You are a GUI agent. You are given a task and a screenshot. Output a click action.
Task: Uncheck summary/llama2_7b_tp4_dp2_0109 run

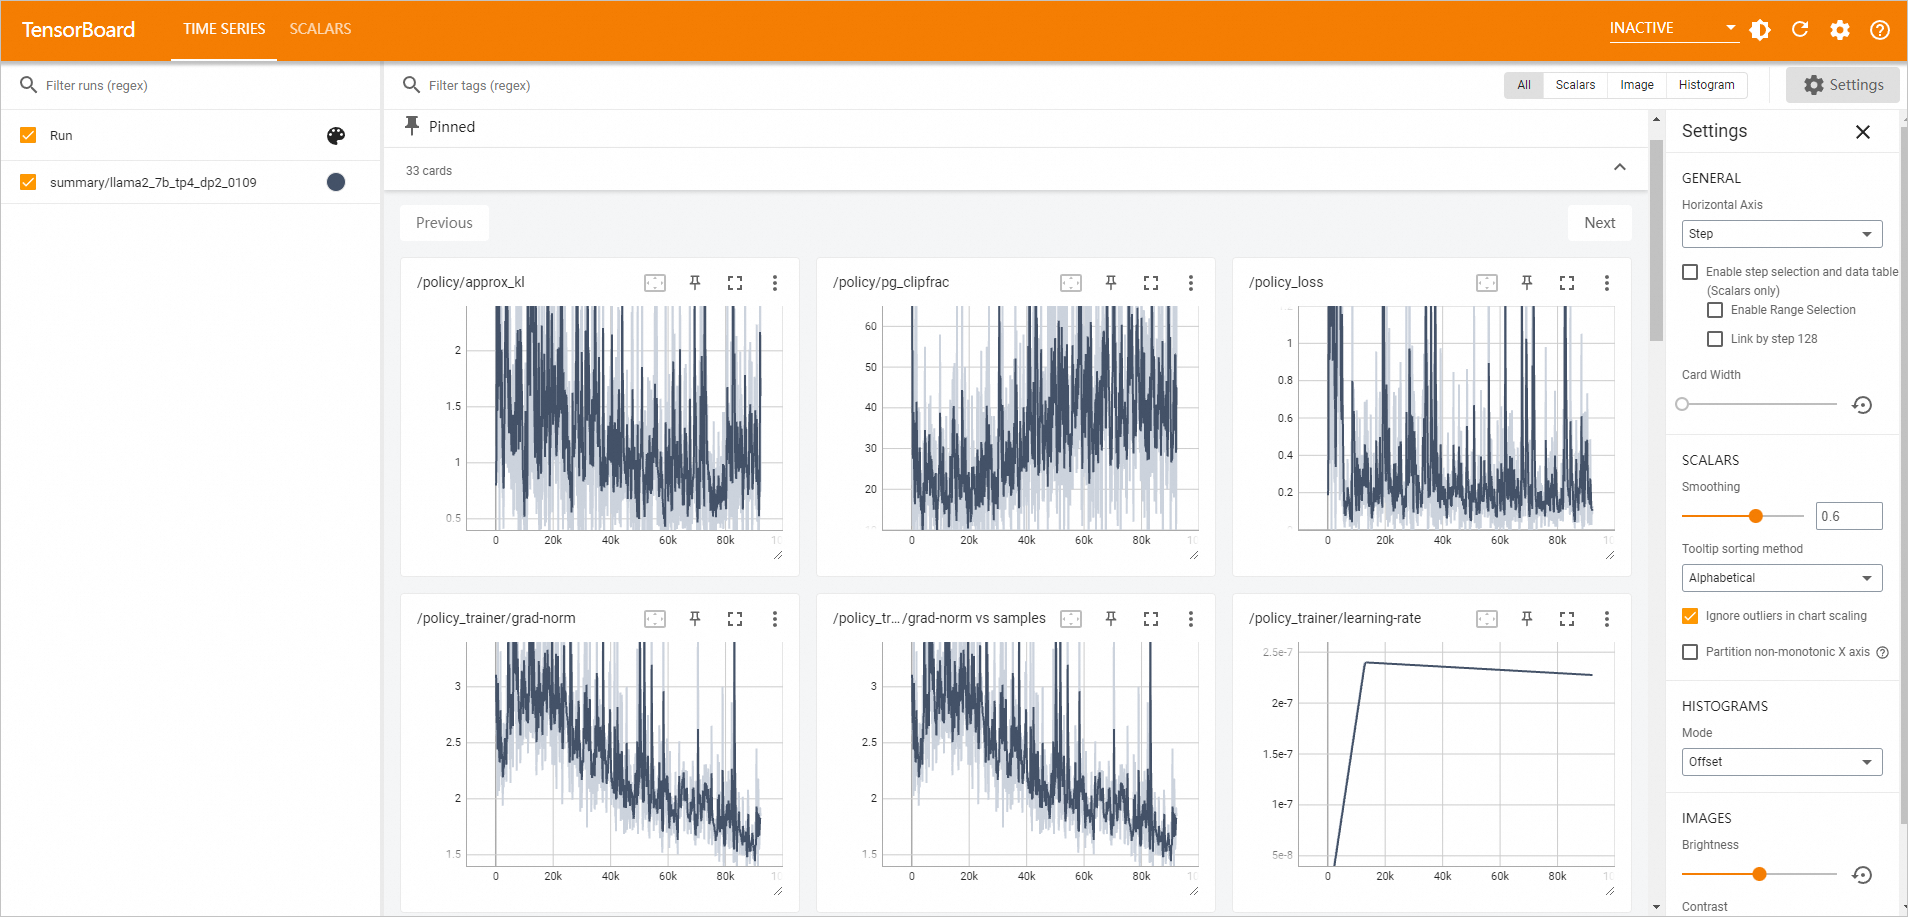(x=28, y=182)
